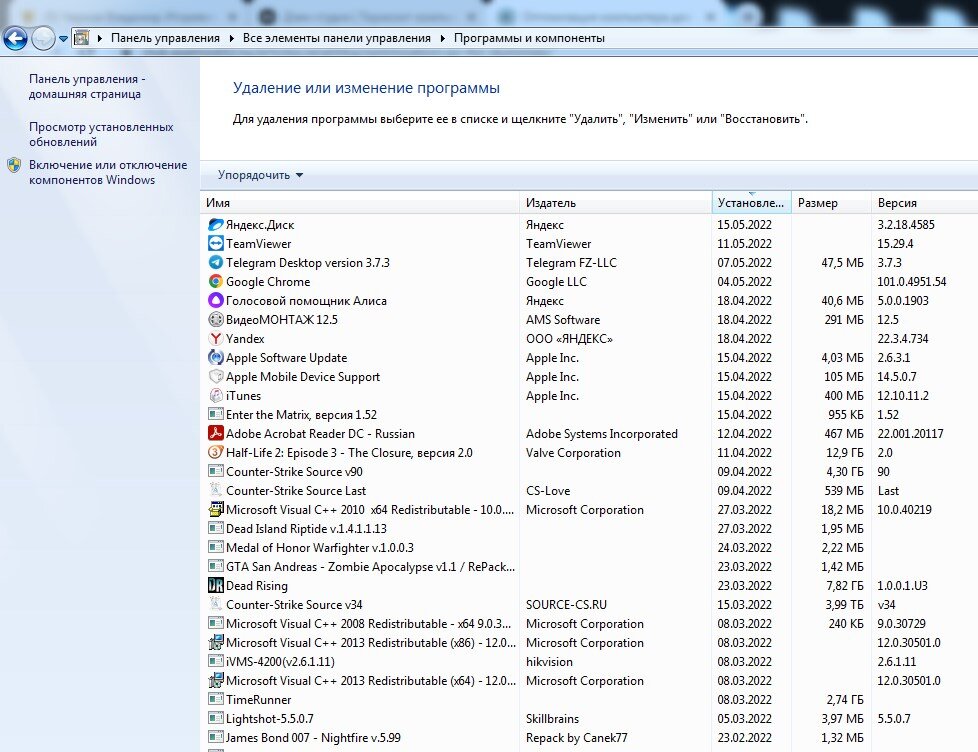The height and width of the screenshot is (752, 978).
Task: Open the Упорядочить dropdown menu
Action: (260, 175)
